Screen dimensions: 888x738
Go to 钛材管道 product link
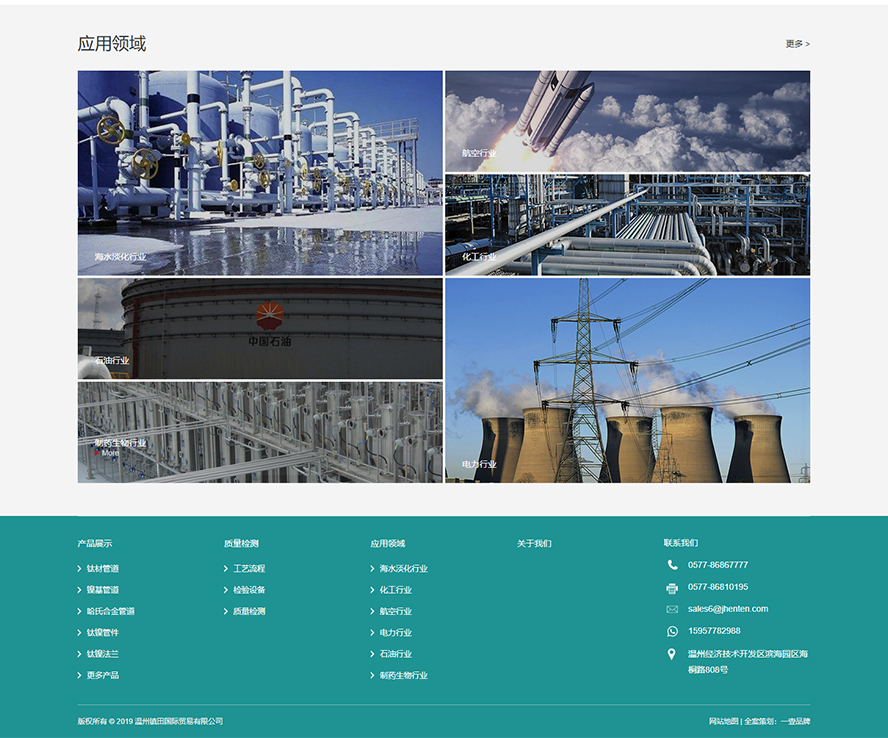click(x=103, y=569)
